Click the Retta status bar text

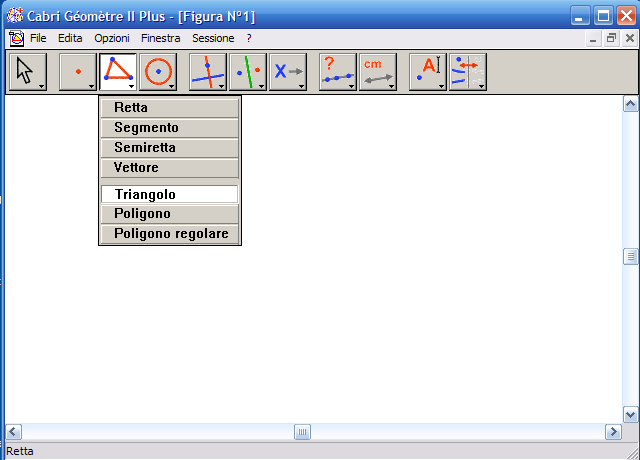pyautogui.click(x=20, y=451)
